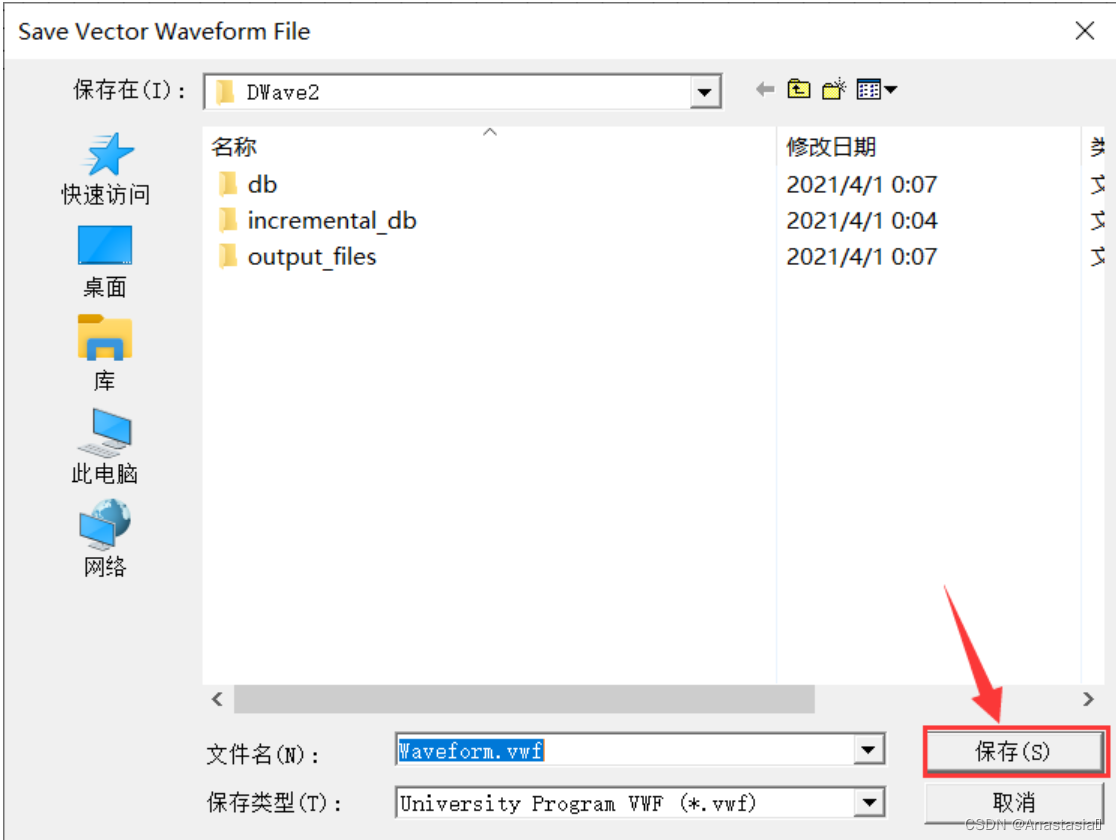Click the Cancel (取消) button

pos(1014,803)
